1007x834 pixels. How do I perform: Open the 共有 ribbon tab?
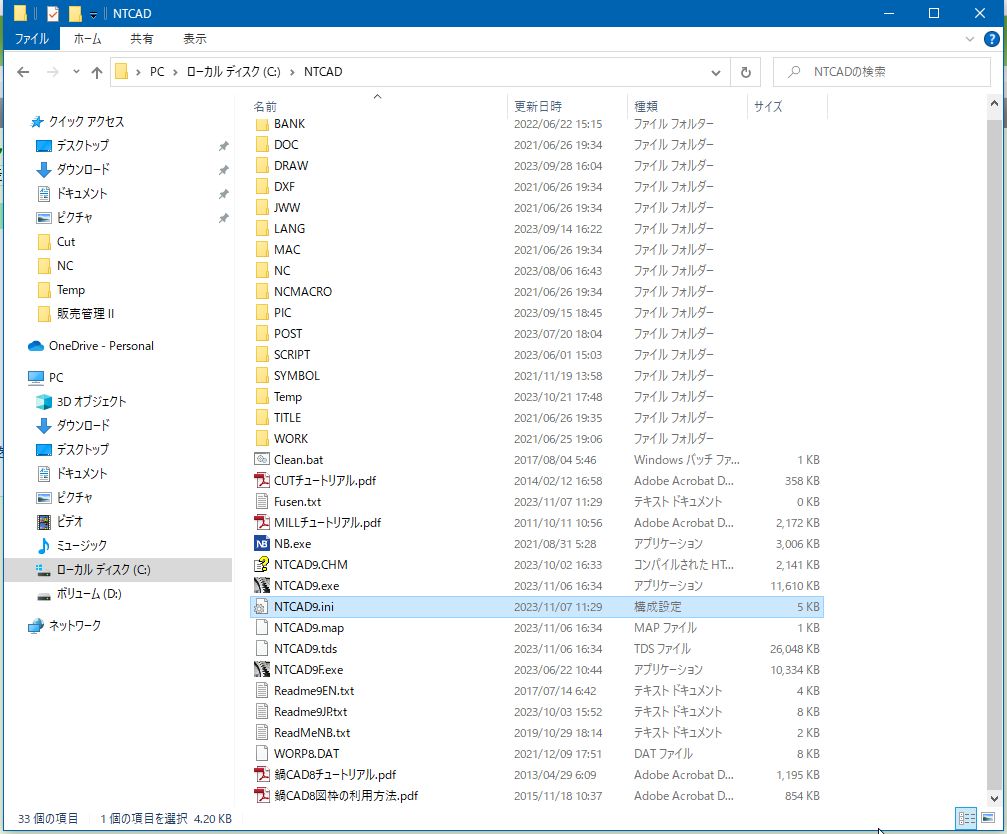click(141, 39)
